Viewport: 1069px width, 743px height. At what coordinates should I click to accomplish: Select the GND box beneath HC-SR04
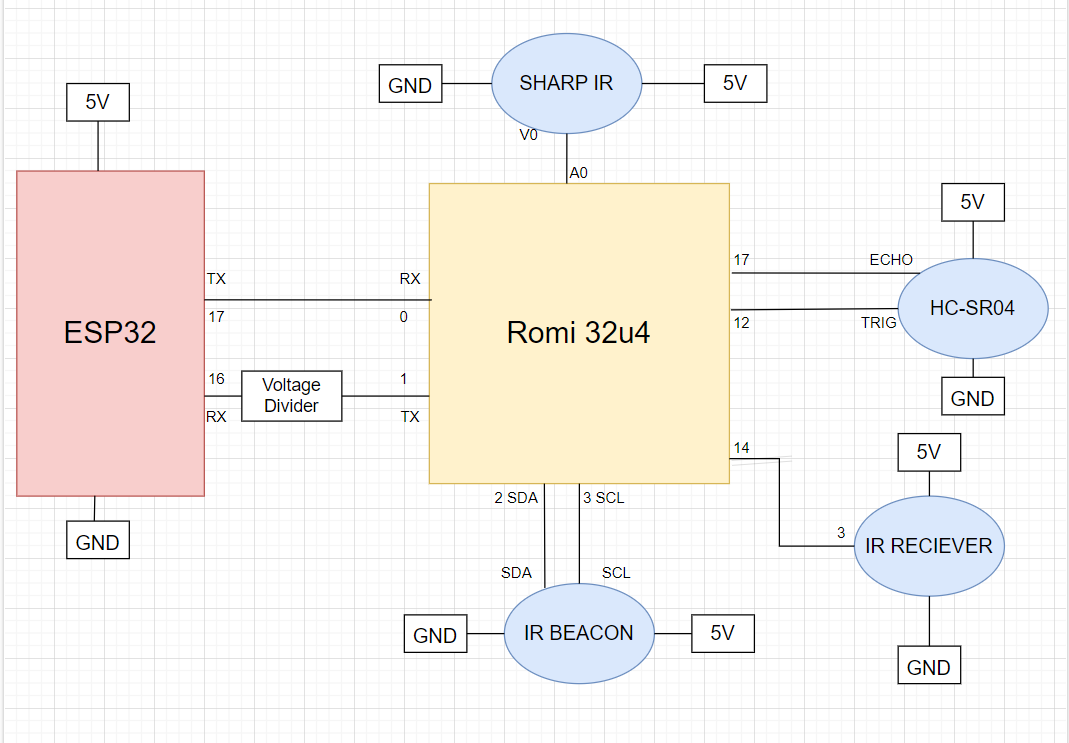[x=972, y=398]
